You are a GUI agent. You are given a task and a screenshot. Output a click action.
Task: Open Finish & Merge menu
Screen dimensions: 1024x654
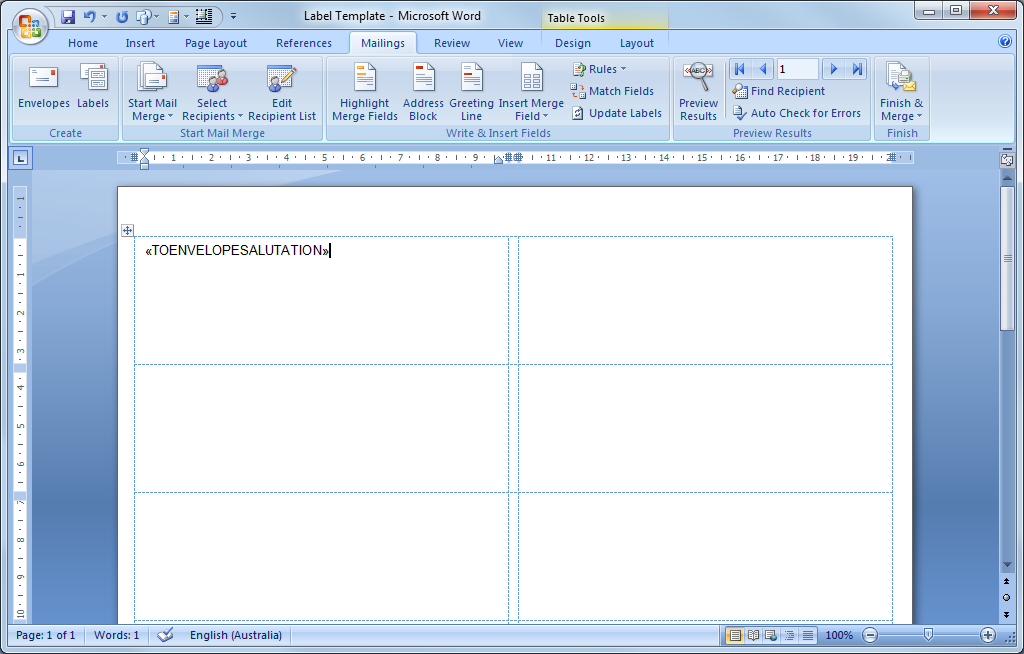901,91
